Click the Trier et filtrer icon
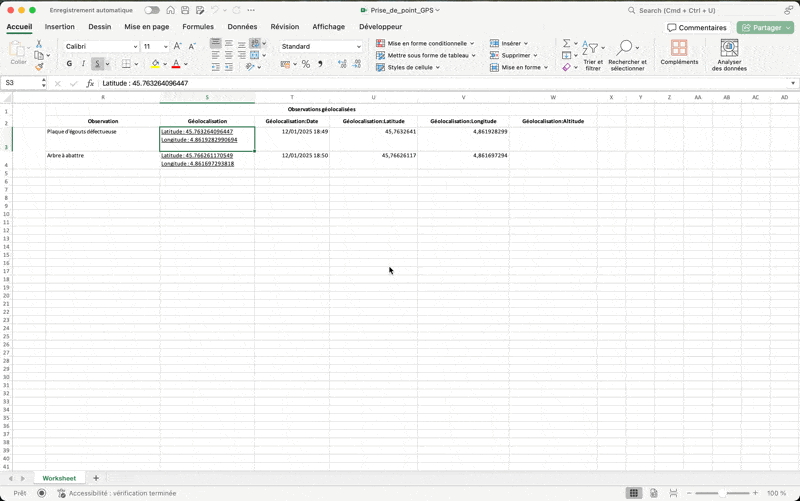Viewport: 800px width, 501px height. 592,49
